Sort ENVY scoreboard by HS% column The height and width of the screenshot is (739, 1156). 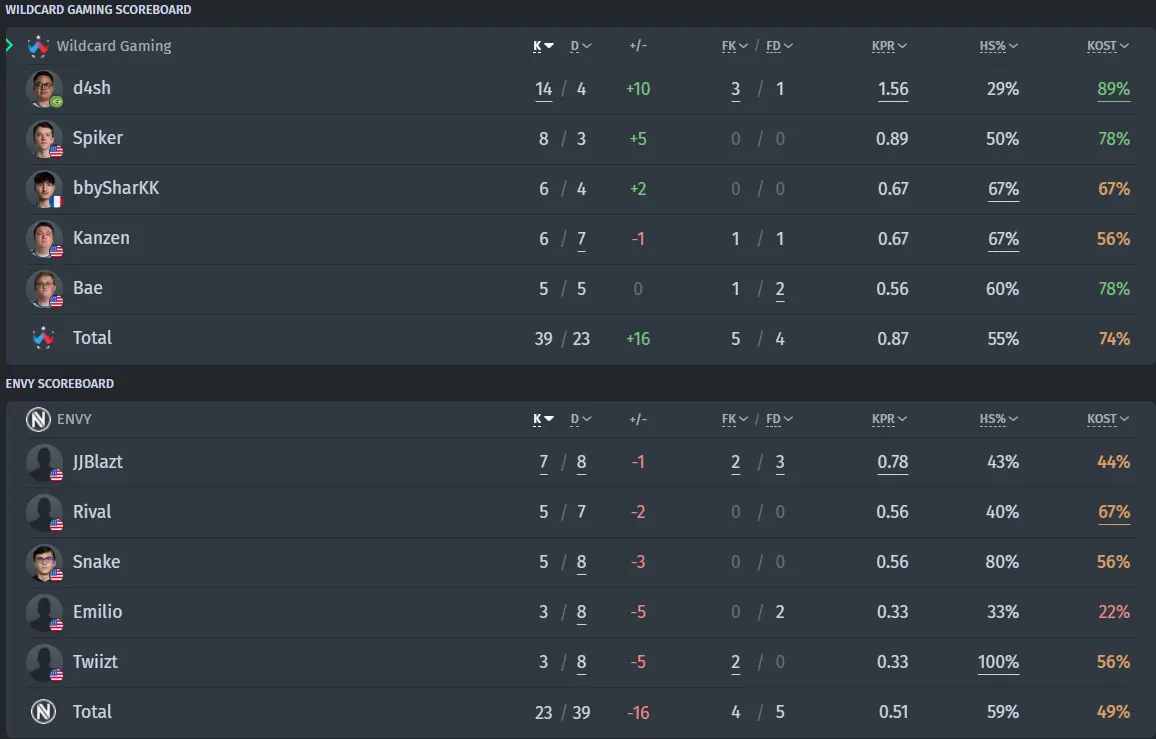tap(999, 420)
